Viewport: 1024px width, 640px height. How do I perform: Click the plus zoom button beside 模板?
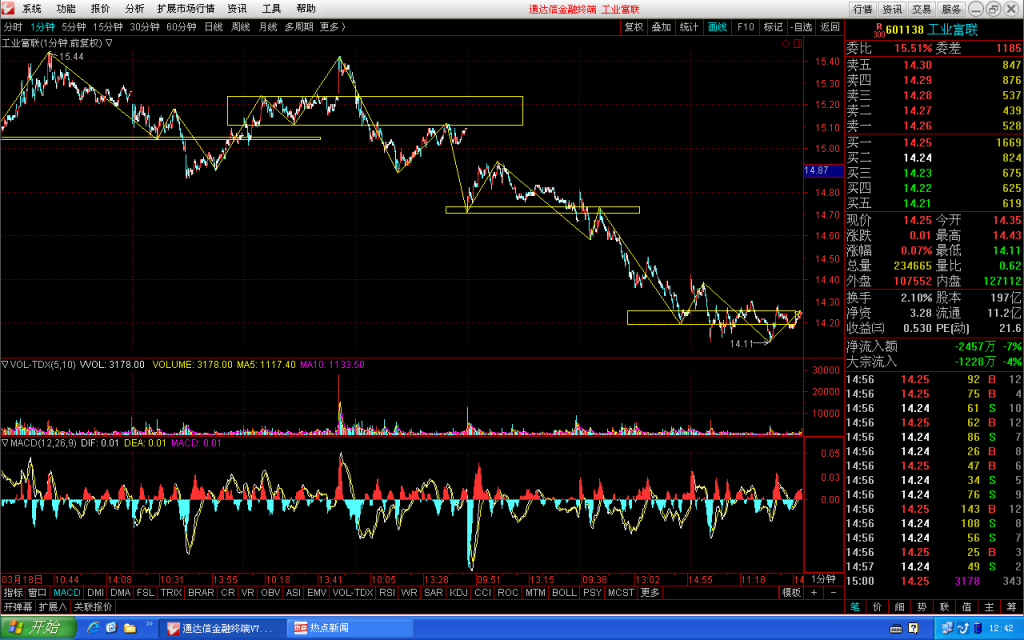814,592
